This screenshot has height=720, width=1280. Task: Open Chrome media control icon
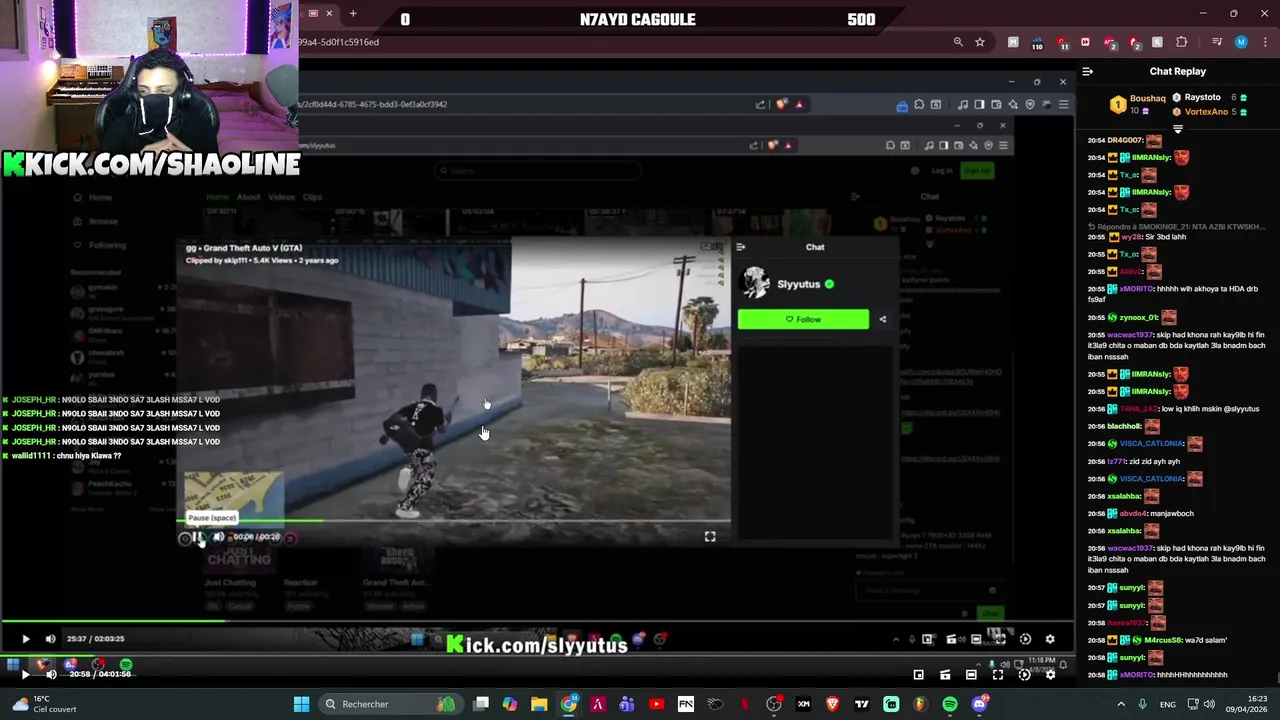tap(1217, 42)
